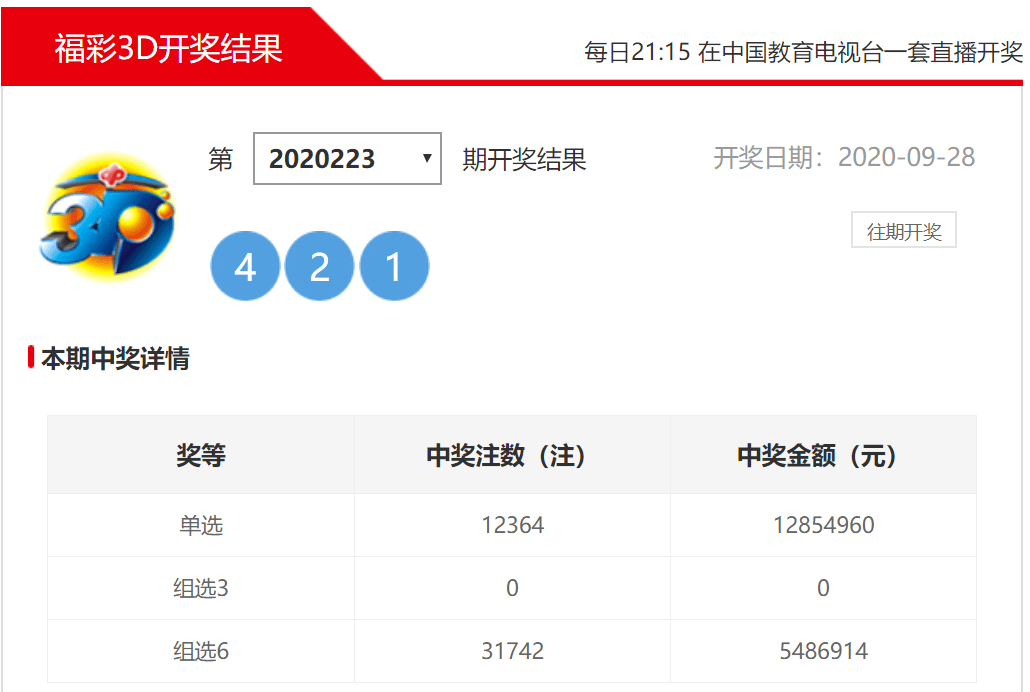The width and height of the screenshot is (1030, 692).
Task: Click the 开奖日期 2020-09-28 text
Action: click(844, 158)
